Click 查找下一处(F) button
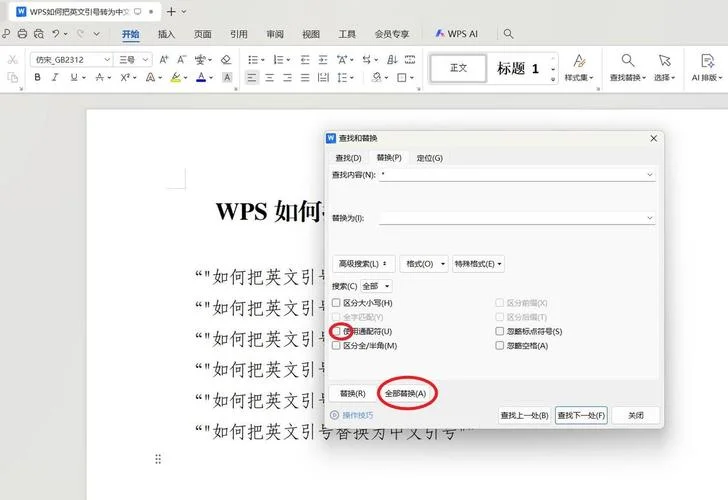 581,415
